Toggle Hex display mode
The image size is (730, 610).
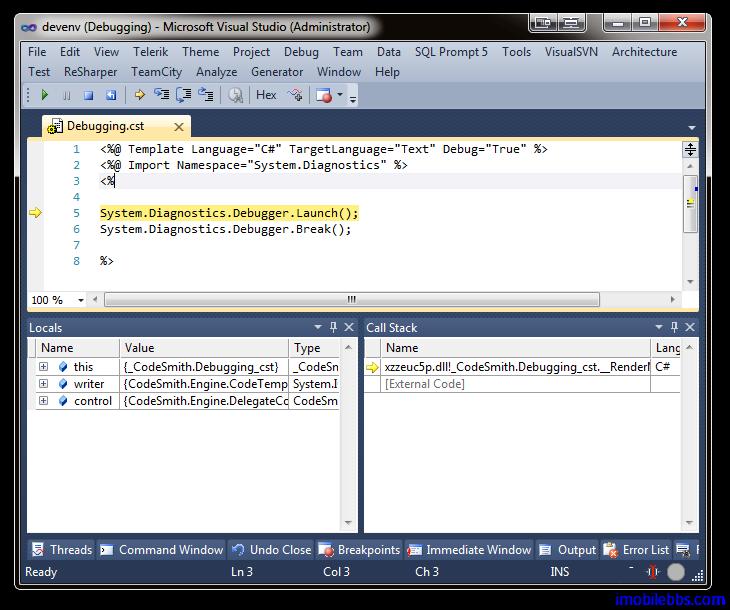266,95
